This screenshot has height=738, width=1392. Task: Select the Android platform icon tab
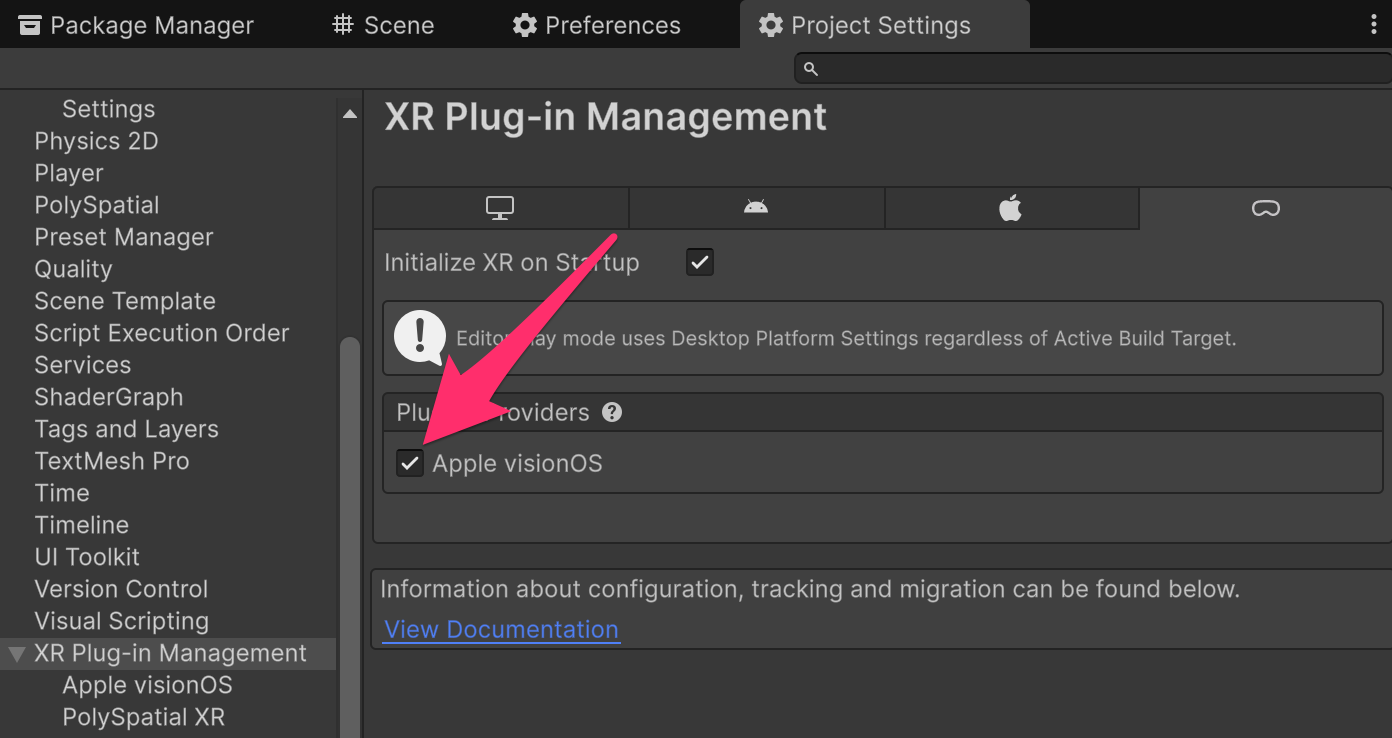point(756,208)
